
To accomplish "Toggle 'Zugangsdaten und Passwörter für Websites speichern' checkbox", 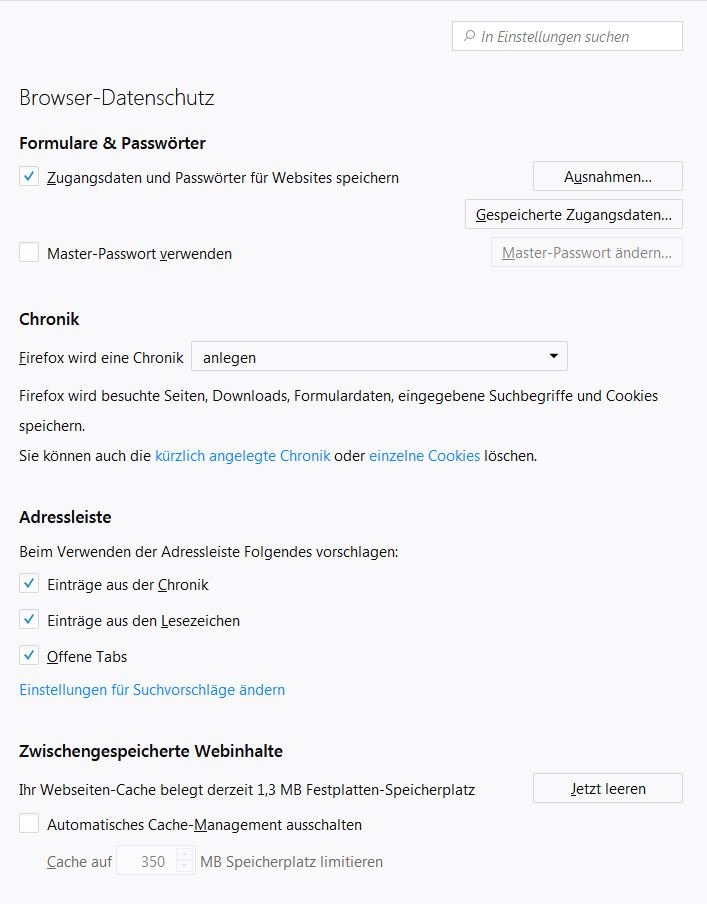I will click(x=29, y=177).
